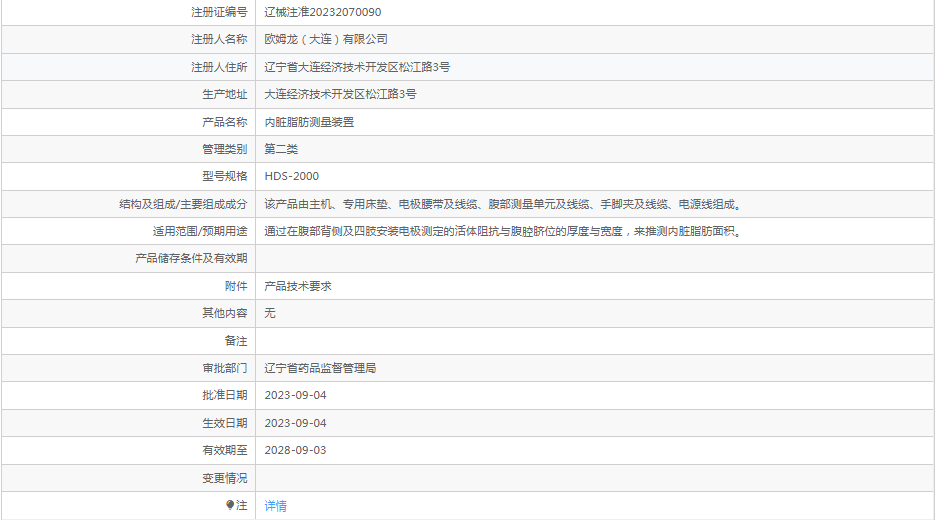Click the 备注 label
Screen dimensions: 937x520
[x=236, y=341]
